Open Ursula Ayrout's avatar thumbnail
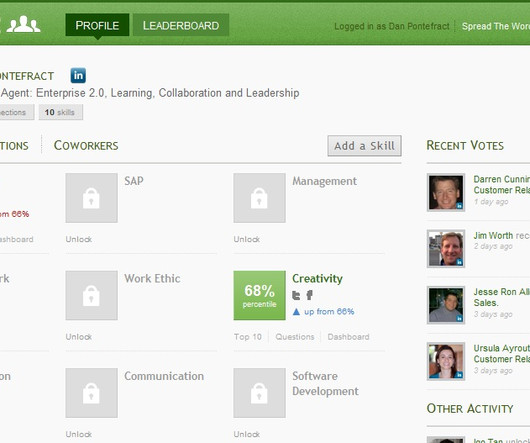The width and height of the screenshot is (530, 443). (446, 361)
